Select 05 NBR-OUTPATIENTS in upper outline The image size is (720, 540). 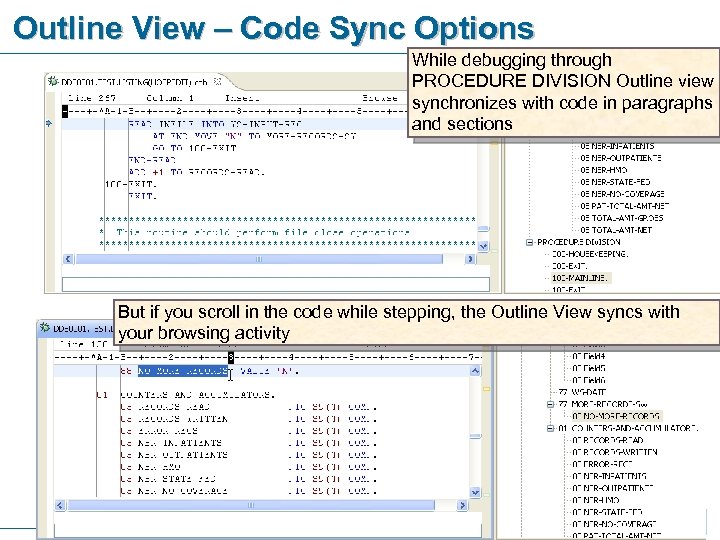tap(620, 158)
